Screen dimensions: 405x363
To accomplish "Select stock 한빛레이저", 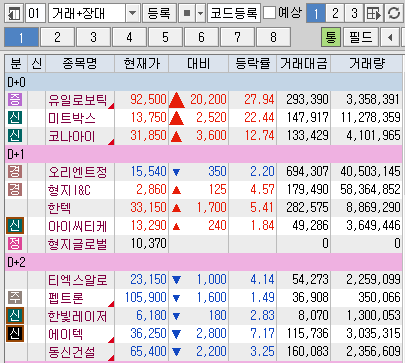I will click(78, 316).
